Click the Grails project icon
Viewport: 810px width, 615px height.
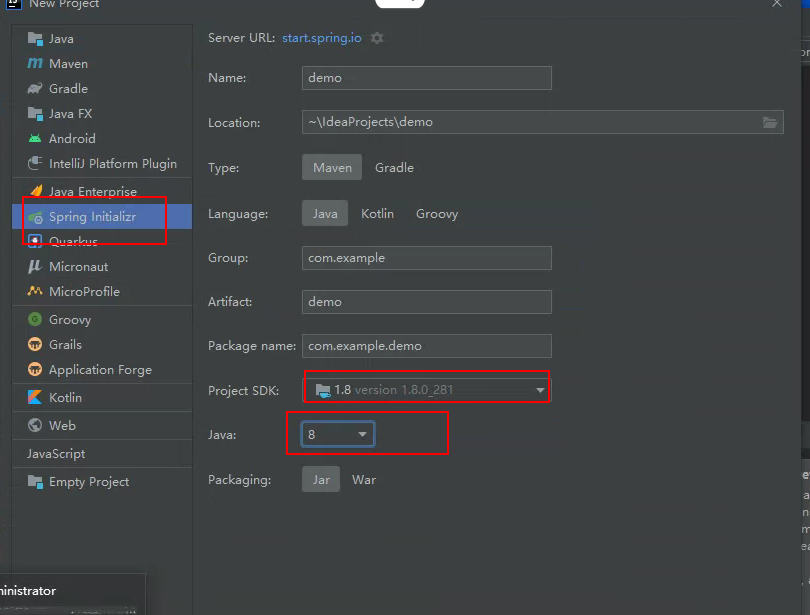click(35, 345)
